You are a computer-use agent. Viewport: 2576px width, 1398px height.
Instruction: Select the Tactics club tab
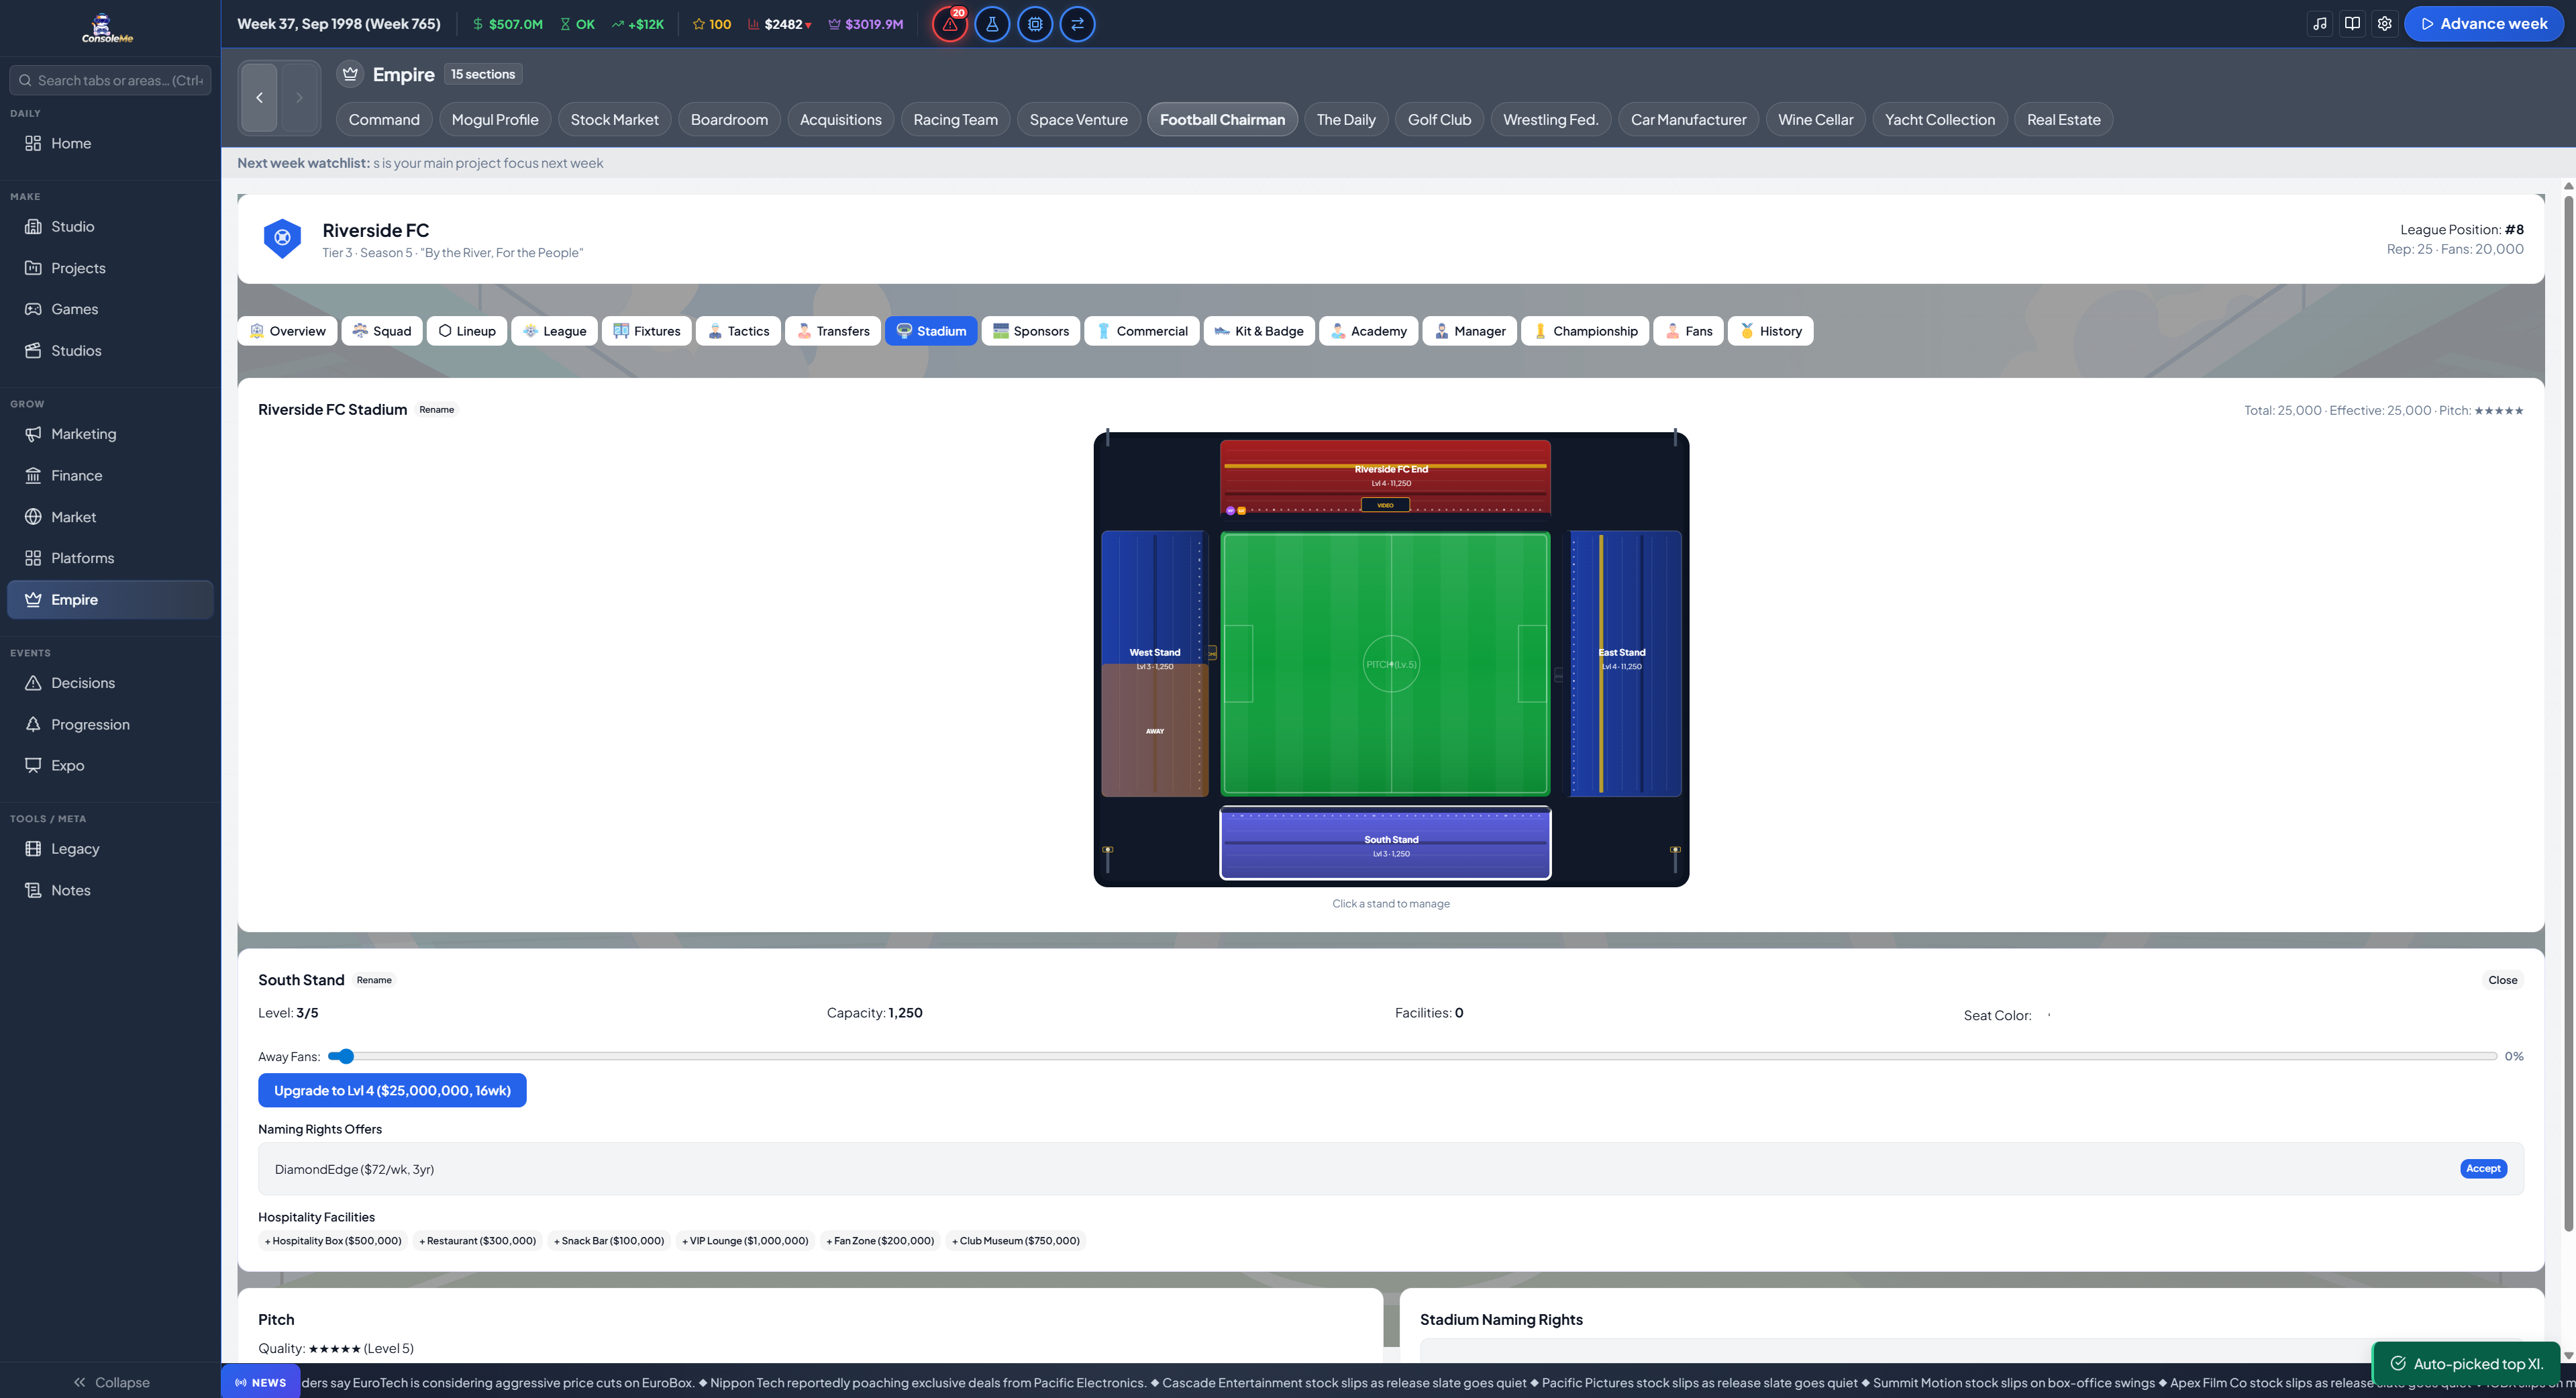click(x=738, y=331)
